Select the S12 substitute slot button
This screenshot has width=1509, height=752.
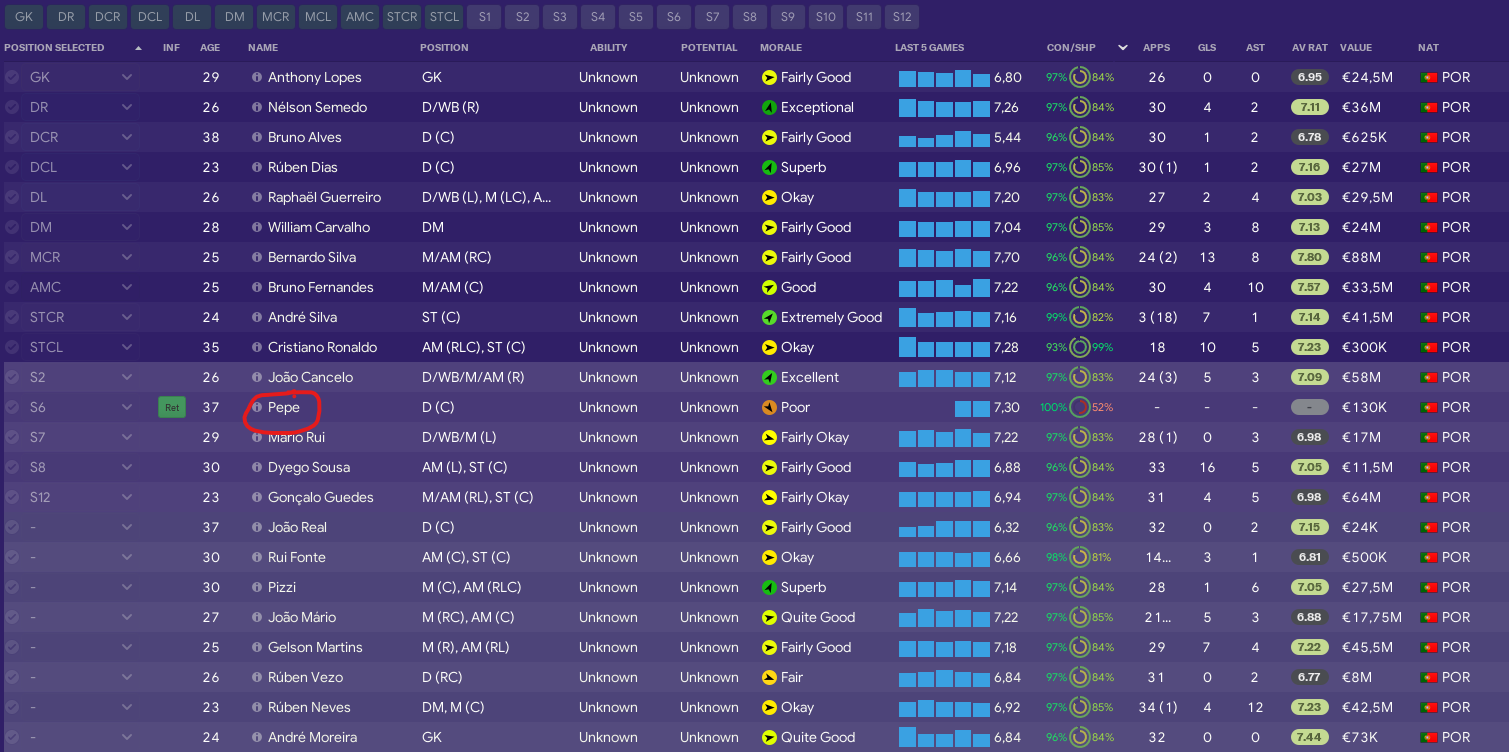(902, 16)
